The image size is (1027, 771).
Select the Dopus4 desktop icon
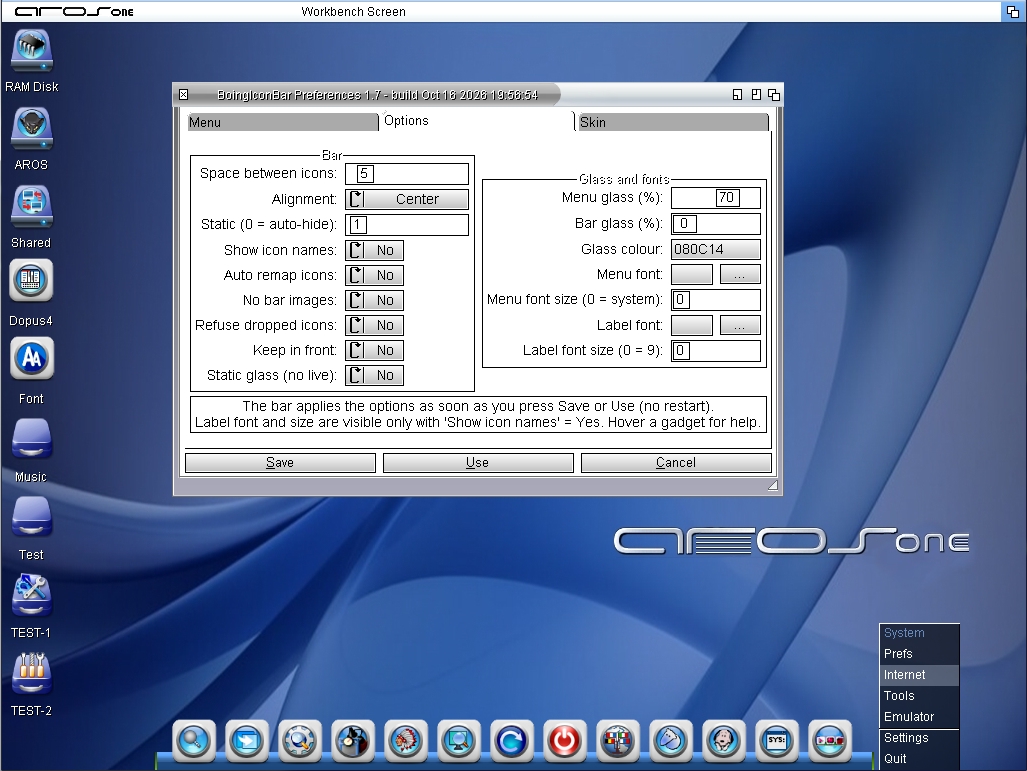click(x=31, y=294)
